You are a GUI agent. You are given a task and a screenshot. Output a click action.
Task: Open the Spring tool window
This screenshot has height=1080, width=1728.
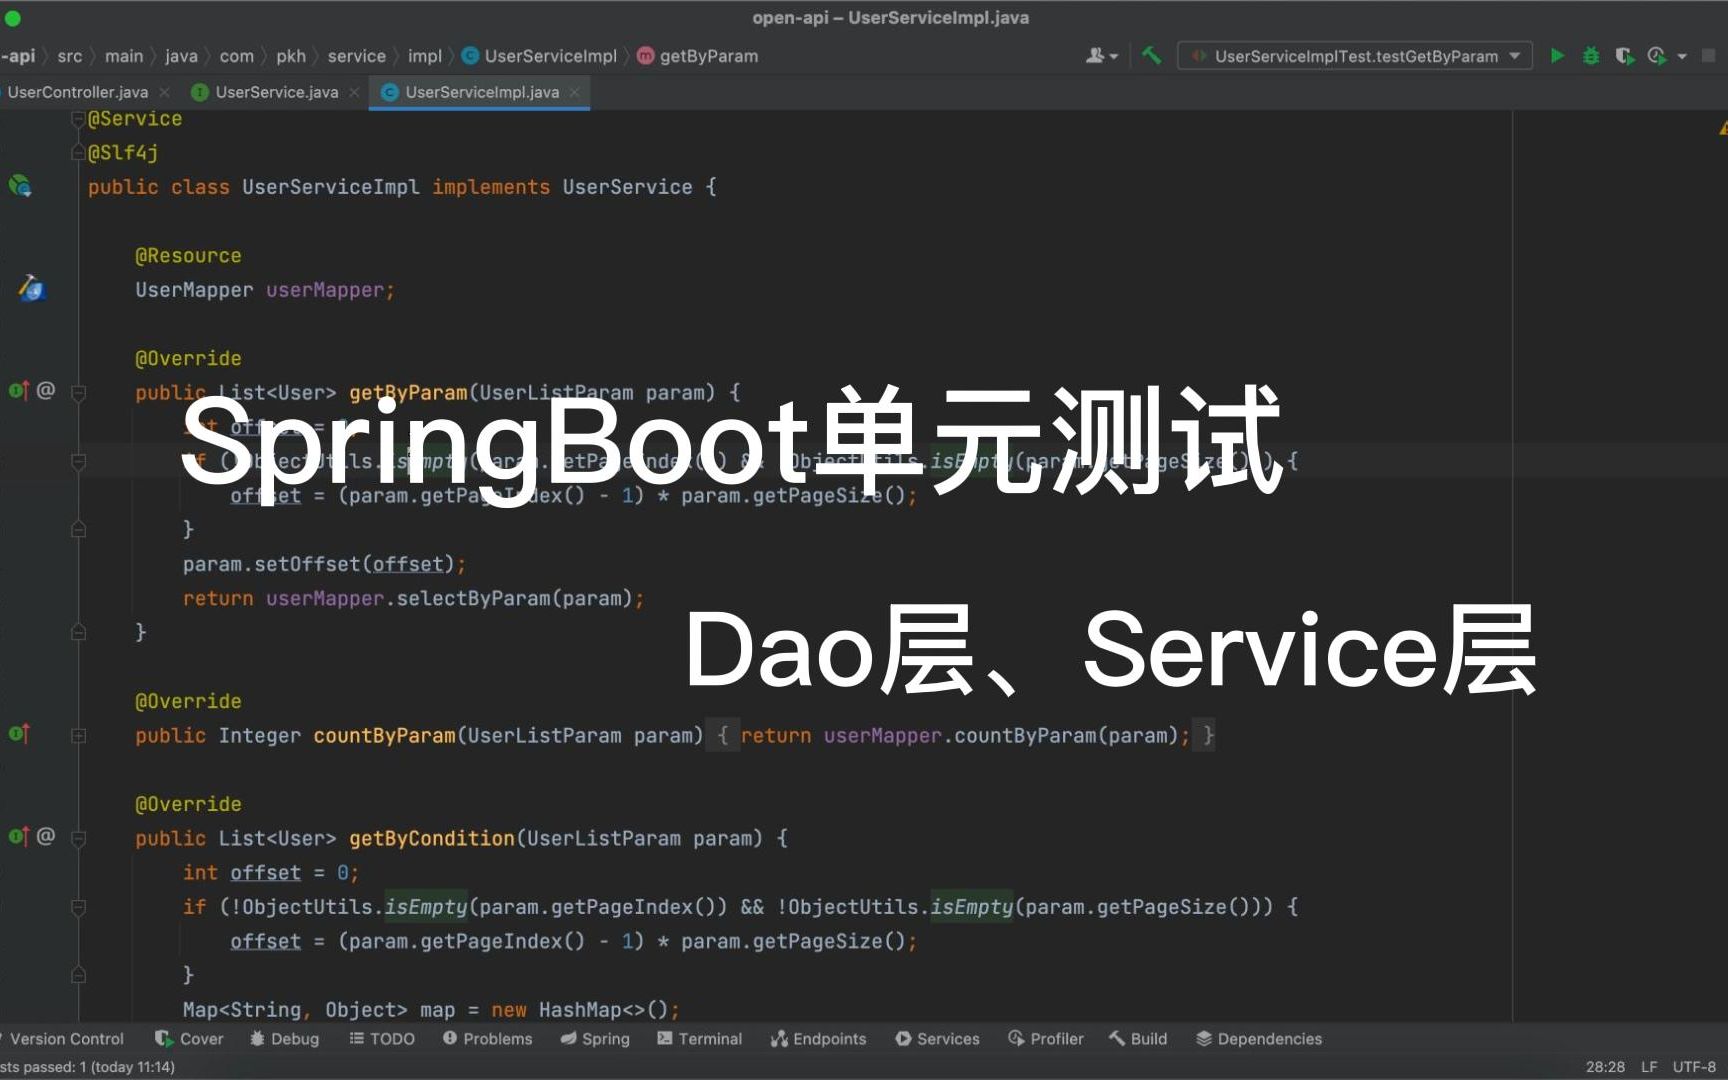tap(595, 1039)
